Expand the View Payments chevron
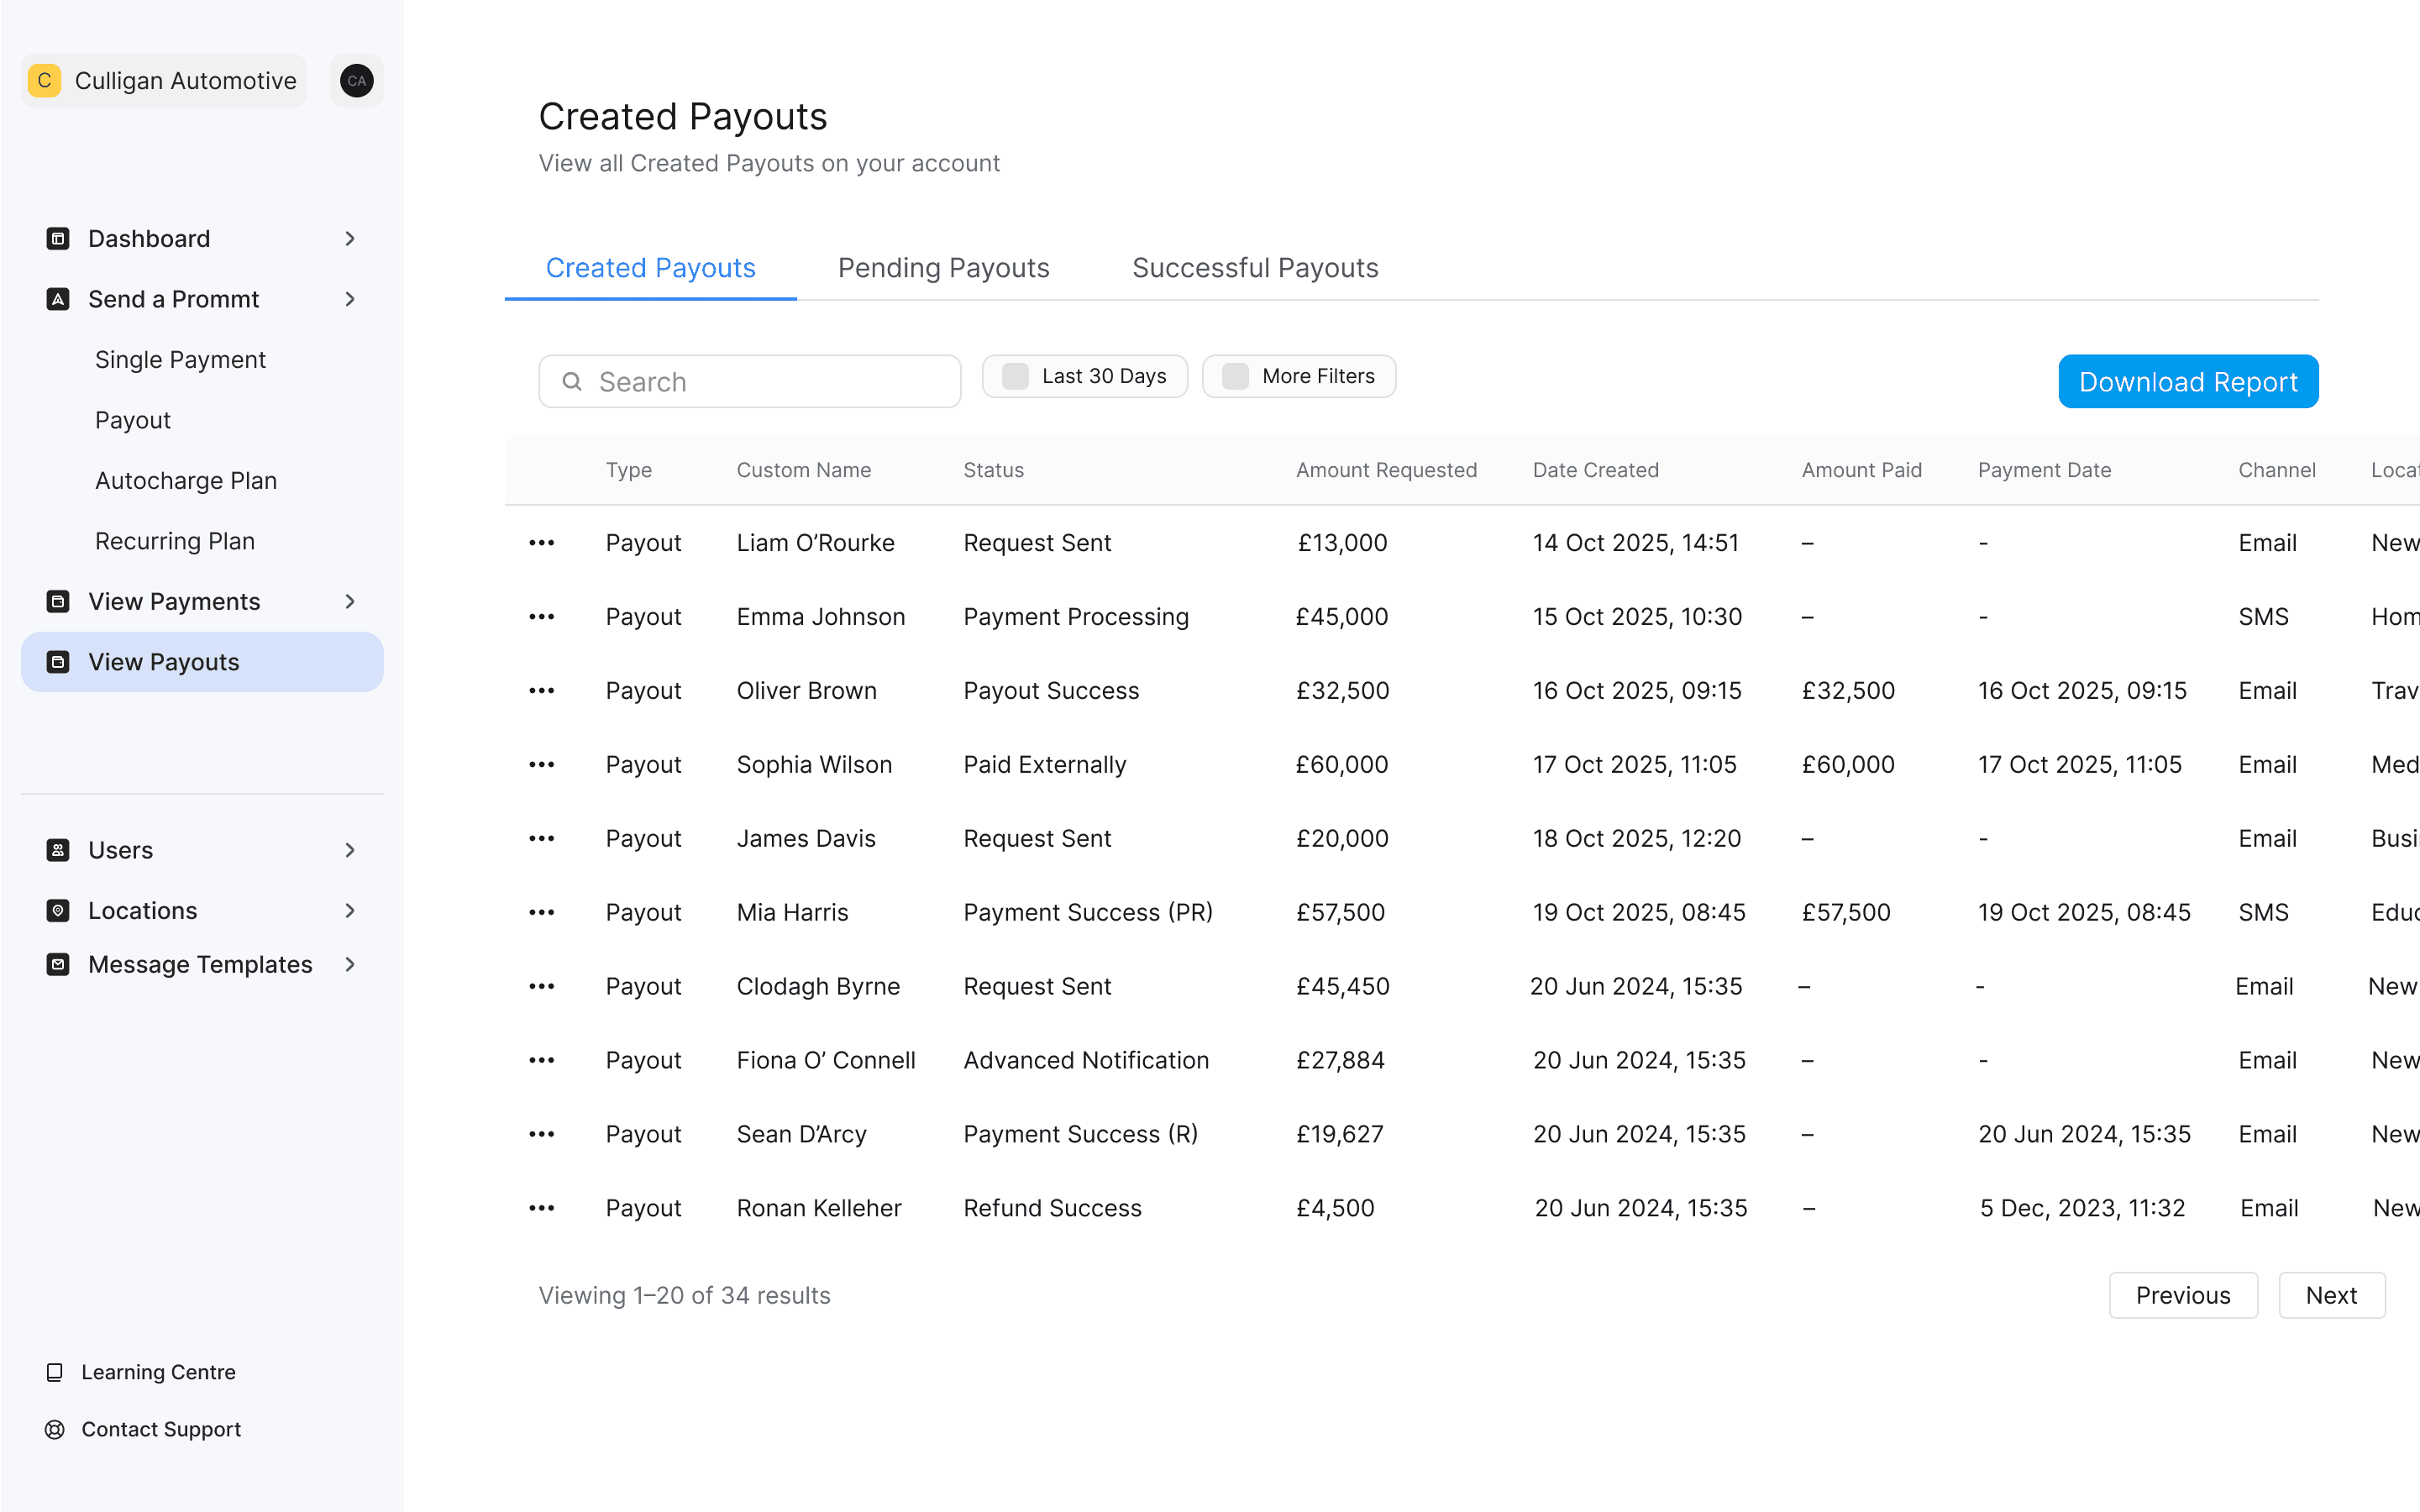Viewport: 2420px width, 1512px height. (350, 601)
